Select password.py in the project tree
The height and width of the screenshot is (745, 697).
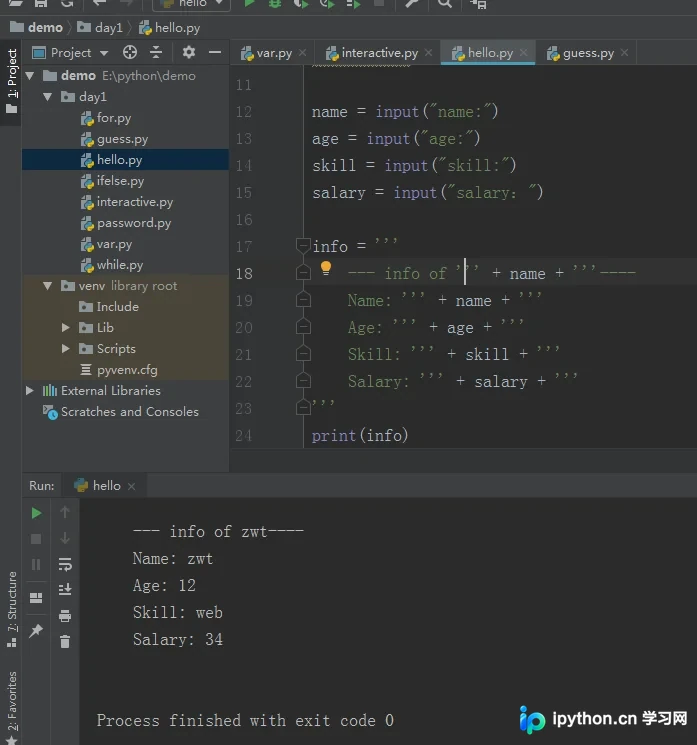coord(134,223)
